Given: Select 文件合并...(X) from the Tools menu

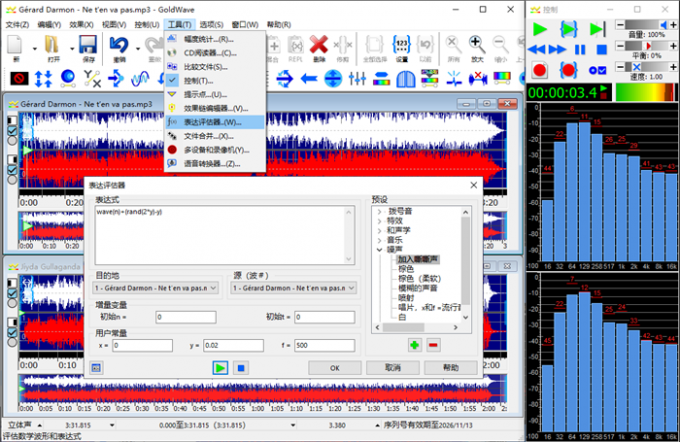Looking at the screenshot, I should pyautogui.click(x=215, y=136).
